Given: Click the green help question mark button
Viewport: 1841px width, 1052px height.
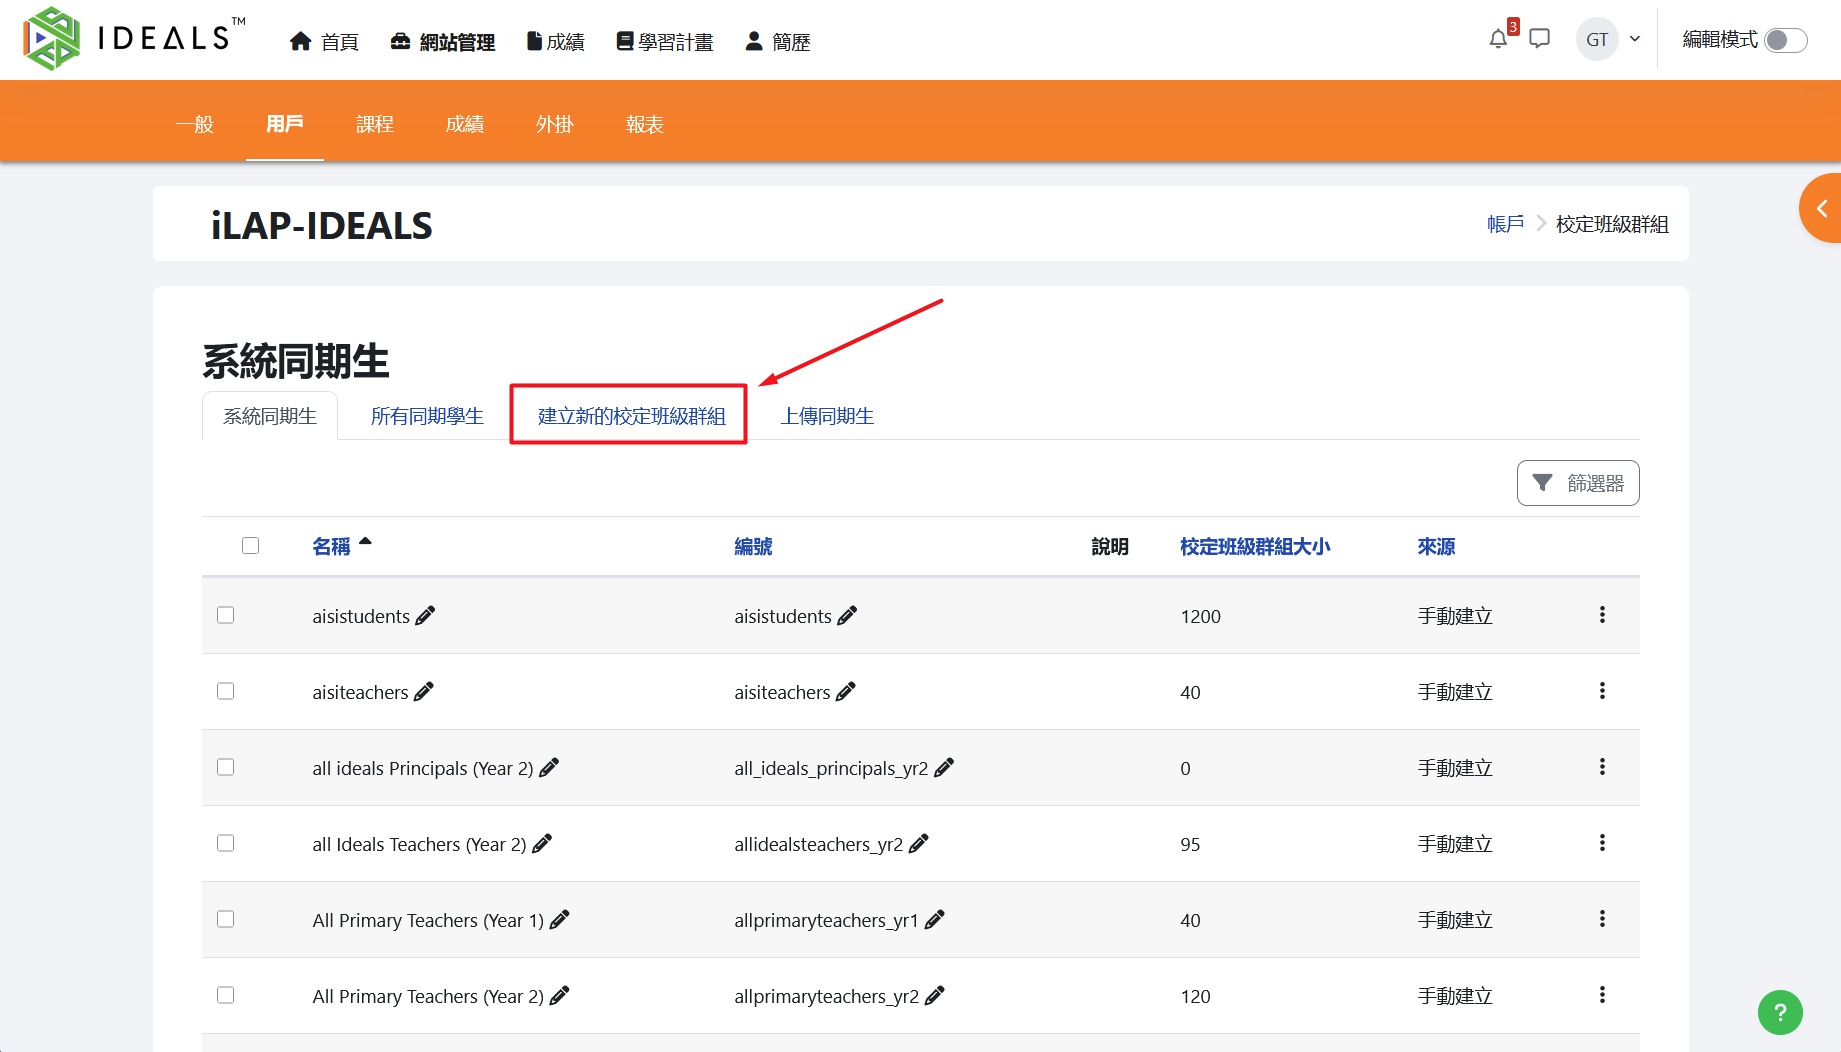Looking at the screenshot, I should [x=1779, y=1012].
